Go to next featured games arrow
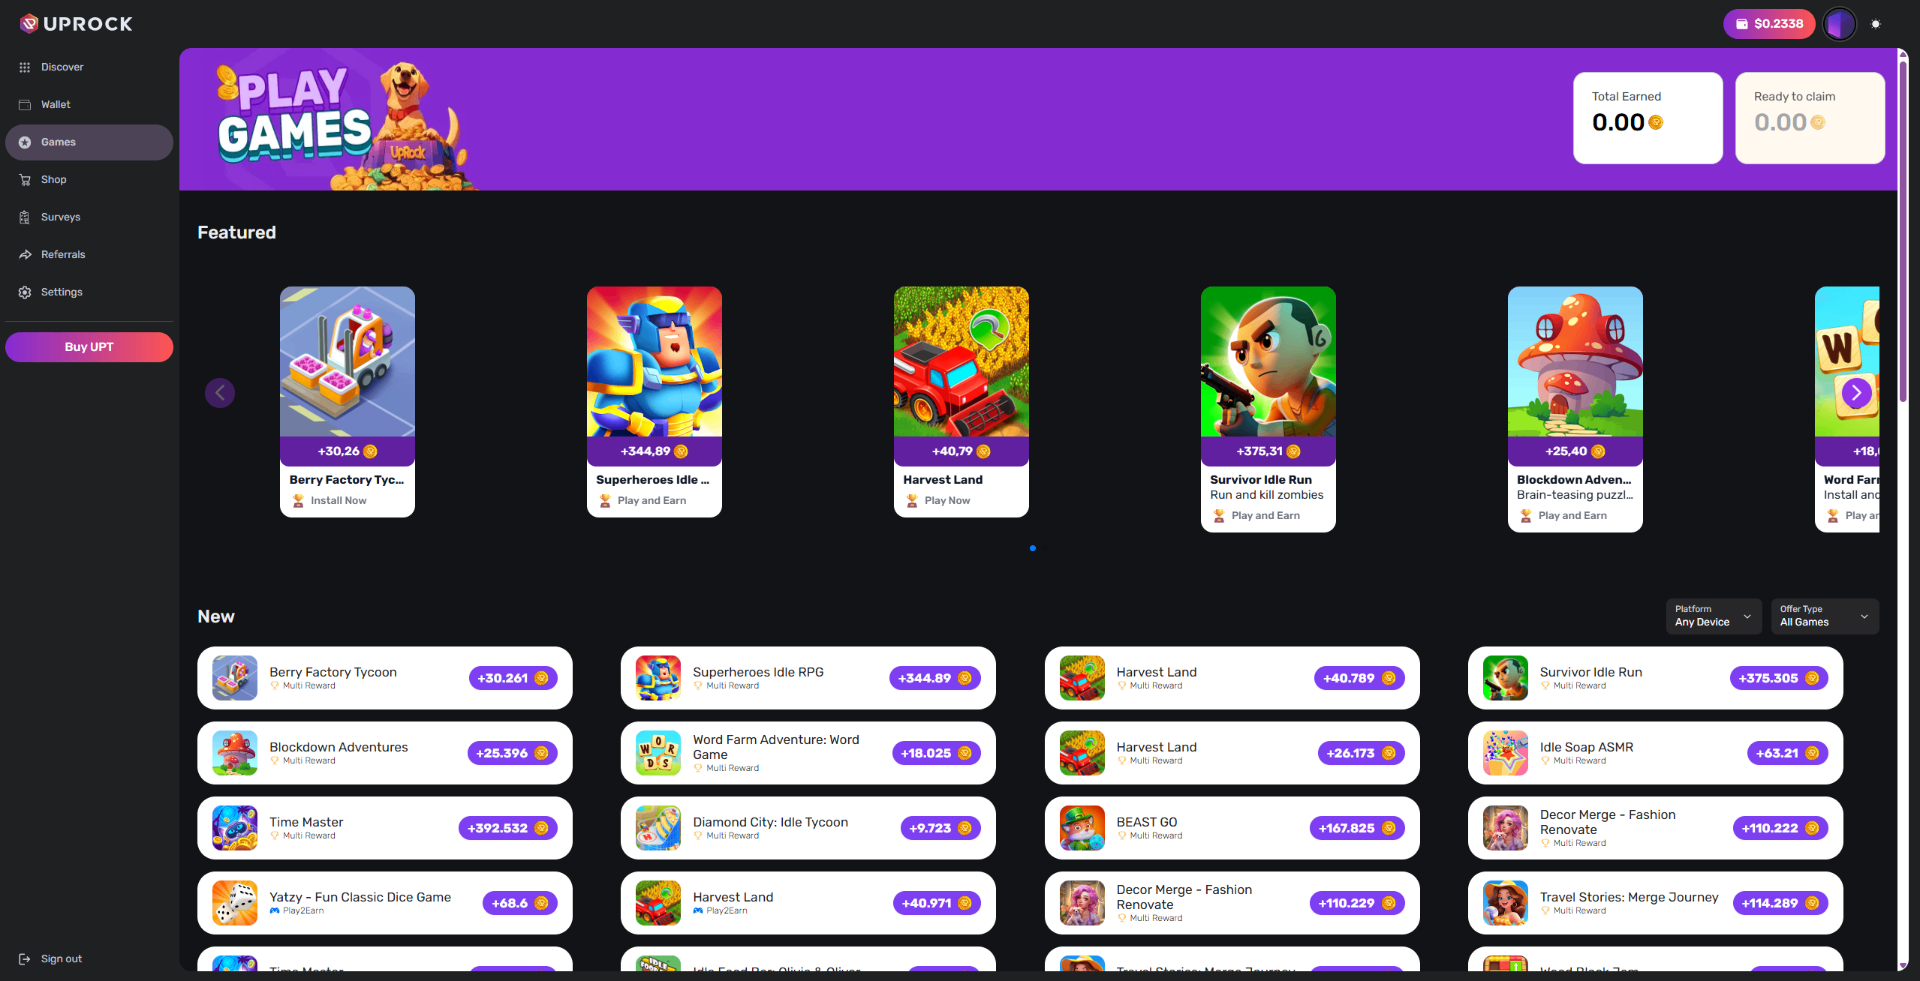 (1856, 393)
